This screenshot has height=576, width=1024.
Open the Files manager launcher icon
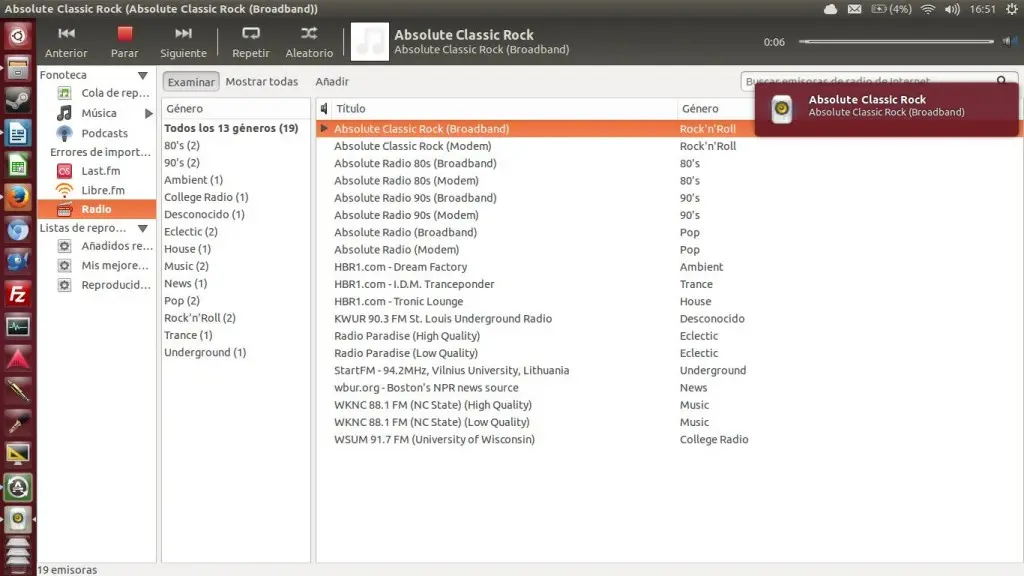[18, 68]
